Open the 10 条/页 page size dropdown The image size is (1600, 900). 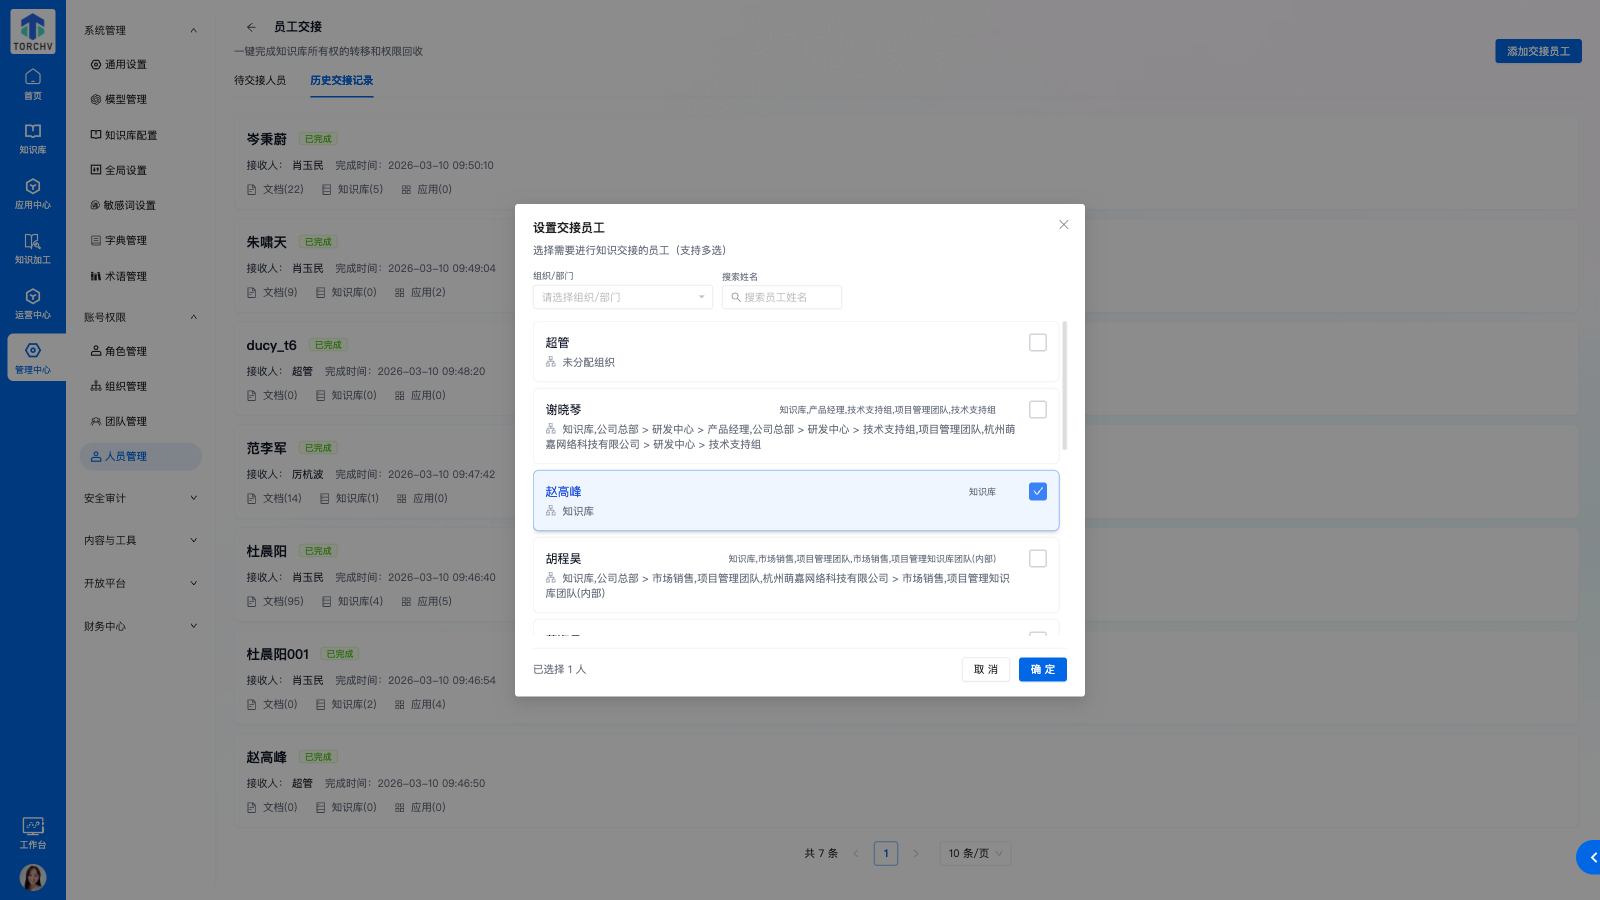(x=975, y=853)
